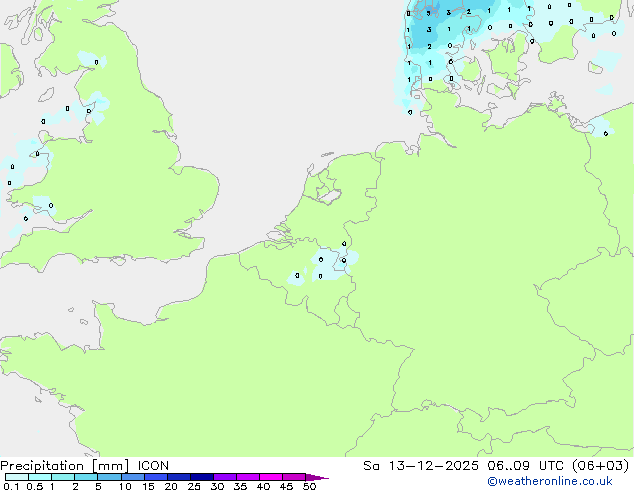Click the 'Precipitation [mm]' title text
The image size is (634, 490).
(65, 466)
